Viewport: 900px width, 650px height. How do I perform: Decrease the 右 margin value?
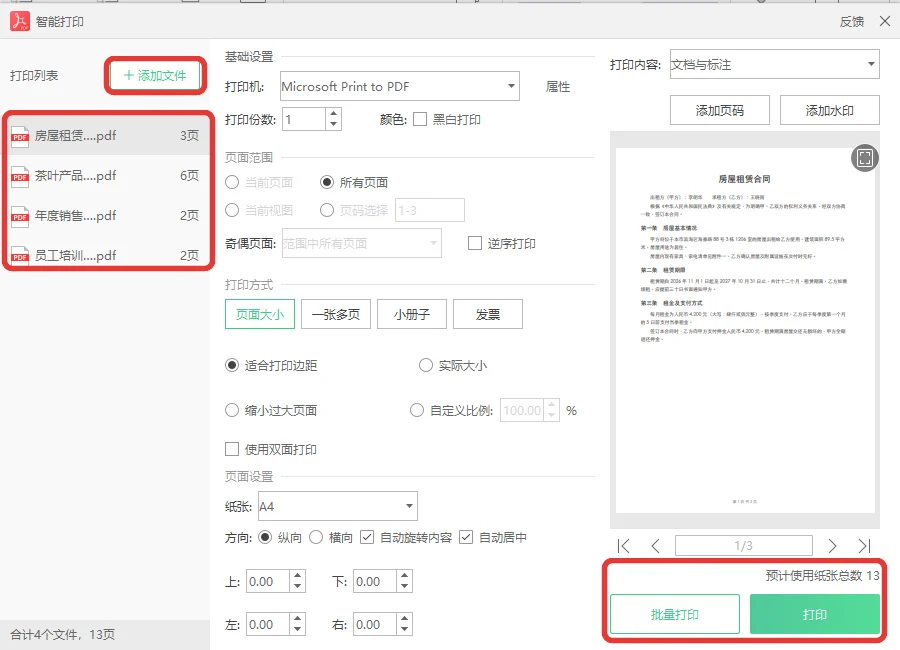pos(405,630)
